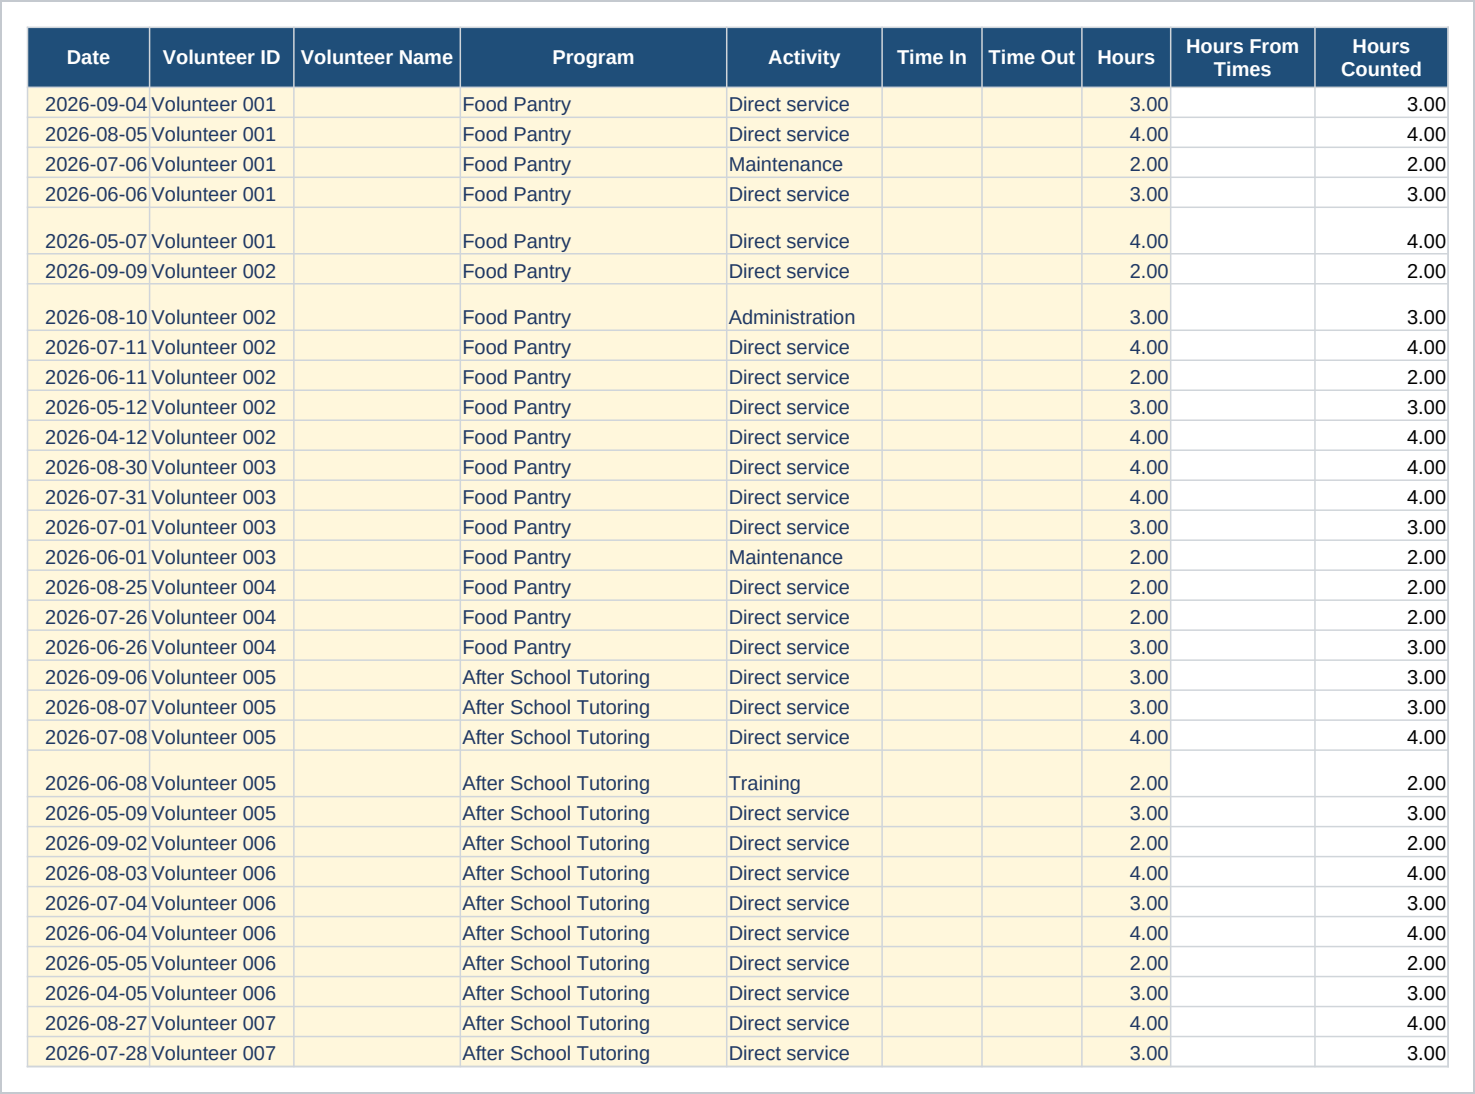Image resolution: width=1475 pixels, height=1094 pixels.
Task: Click the Date column header
Action: (x=88, y=58)
